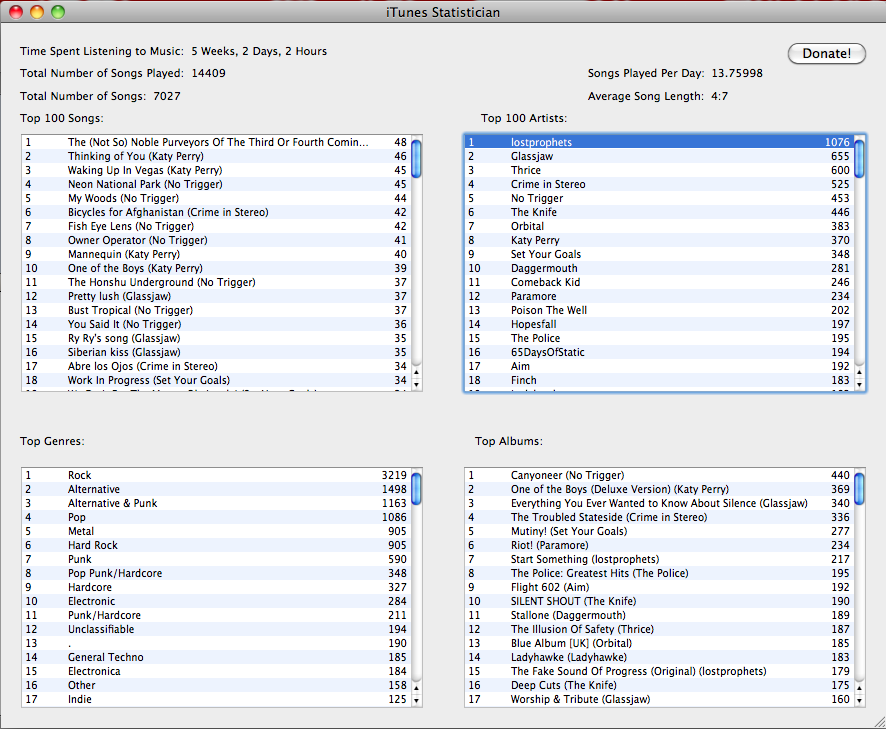The width and height of the screenshot is (886, 729).
Task: Click the Top Genres scroll down arrow
Action: click(x=416, y=701)
